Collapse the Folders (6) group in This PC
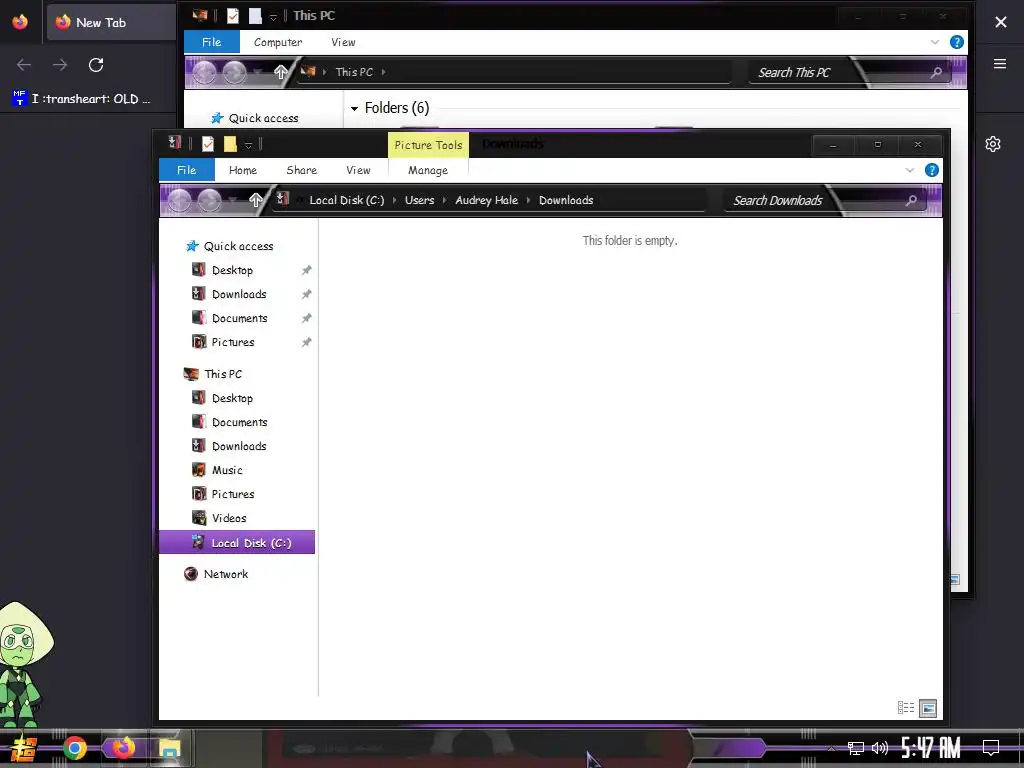1024x768 pixels. pyautogui.click(x=355, y=108)
